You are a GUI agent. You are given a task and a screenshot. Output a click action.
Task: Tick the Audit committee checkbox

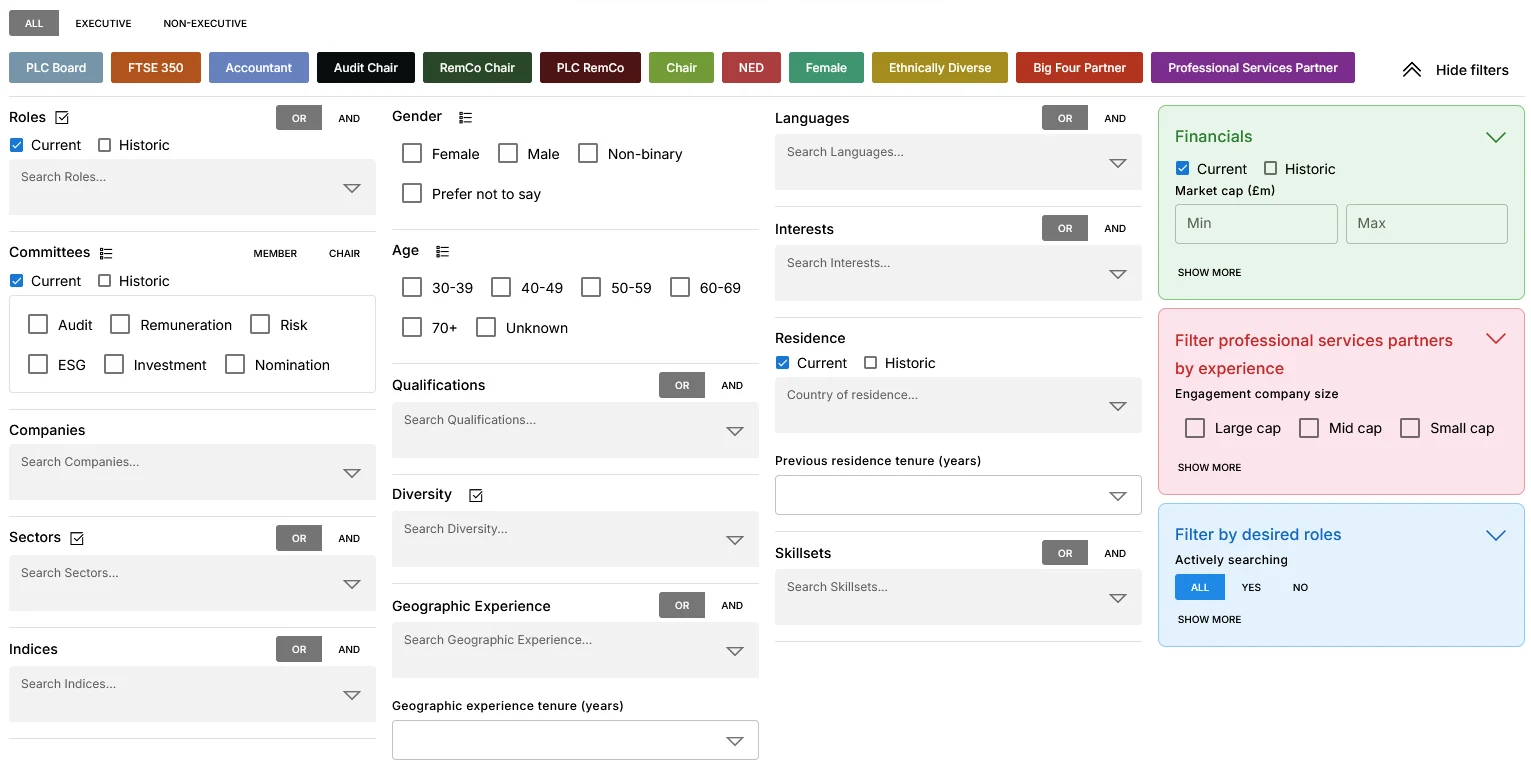pyautogui.click(x=38, y=324)
